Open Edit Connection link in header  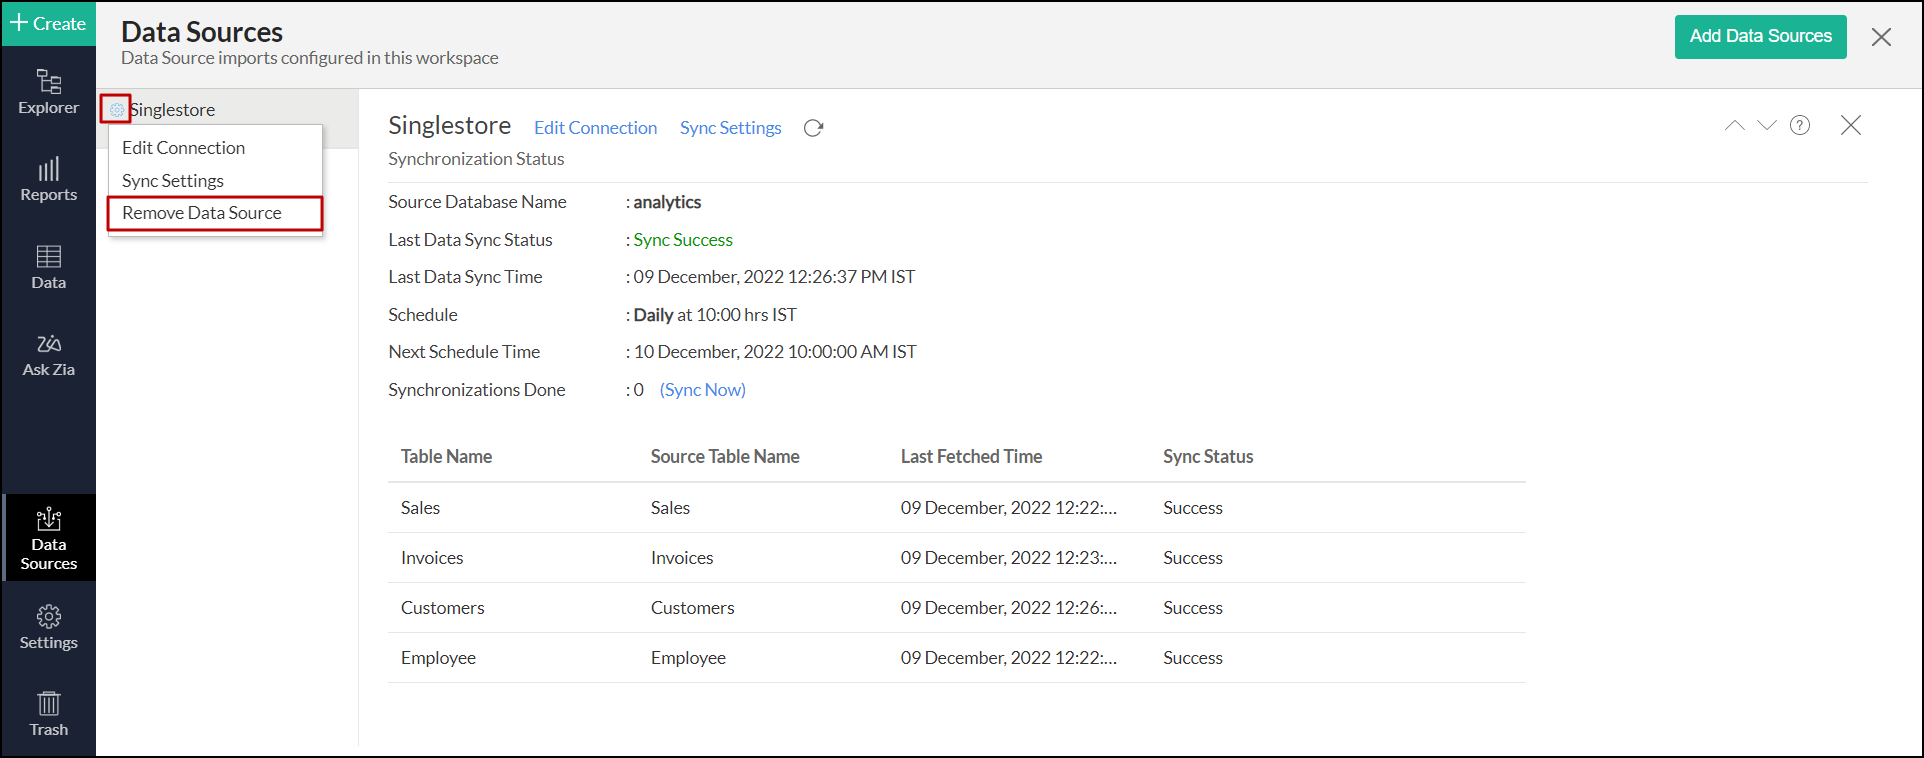[595, 128]
